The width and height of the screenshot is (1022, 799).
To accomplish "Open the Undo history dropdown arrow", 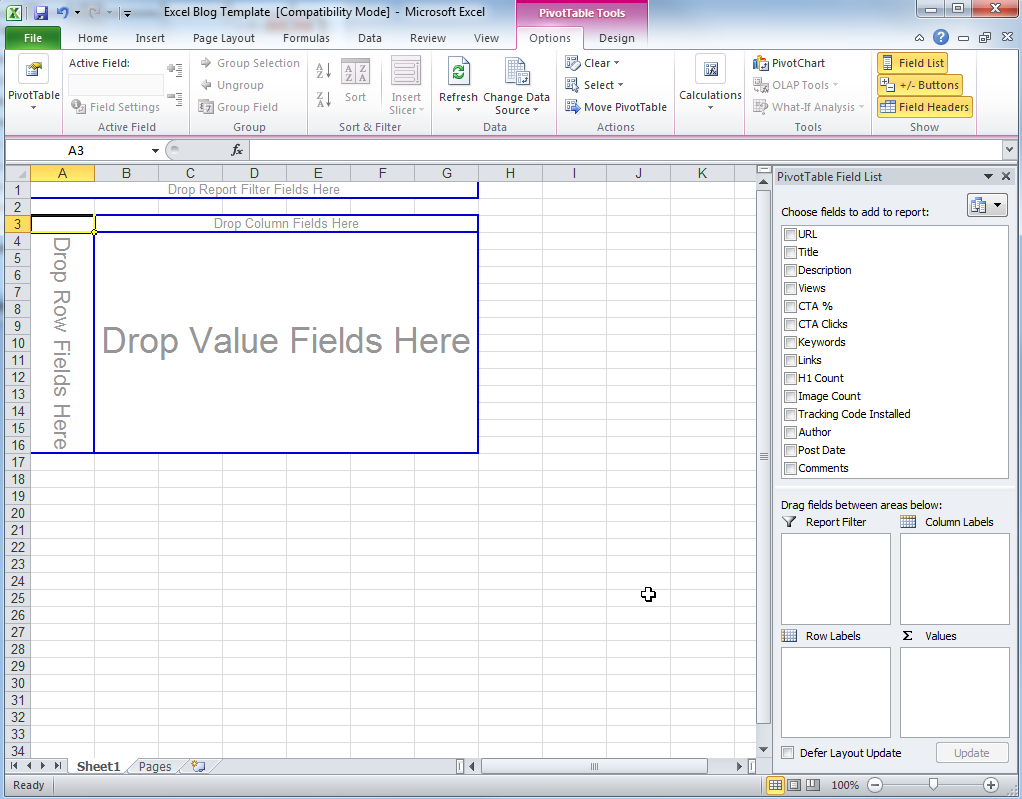I will point(78,12).
